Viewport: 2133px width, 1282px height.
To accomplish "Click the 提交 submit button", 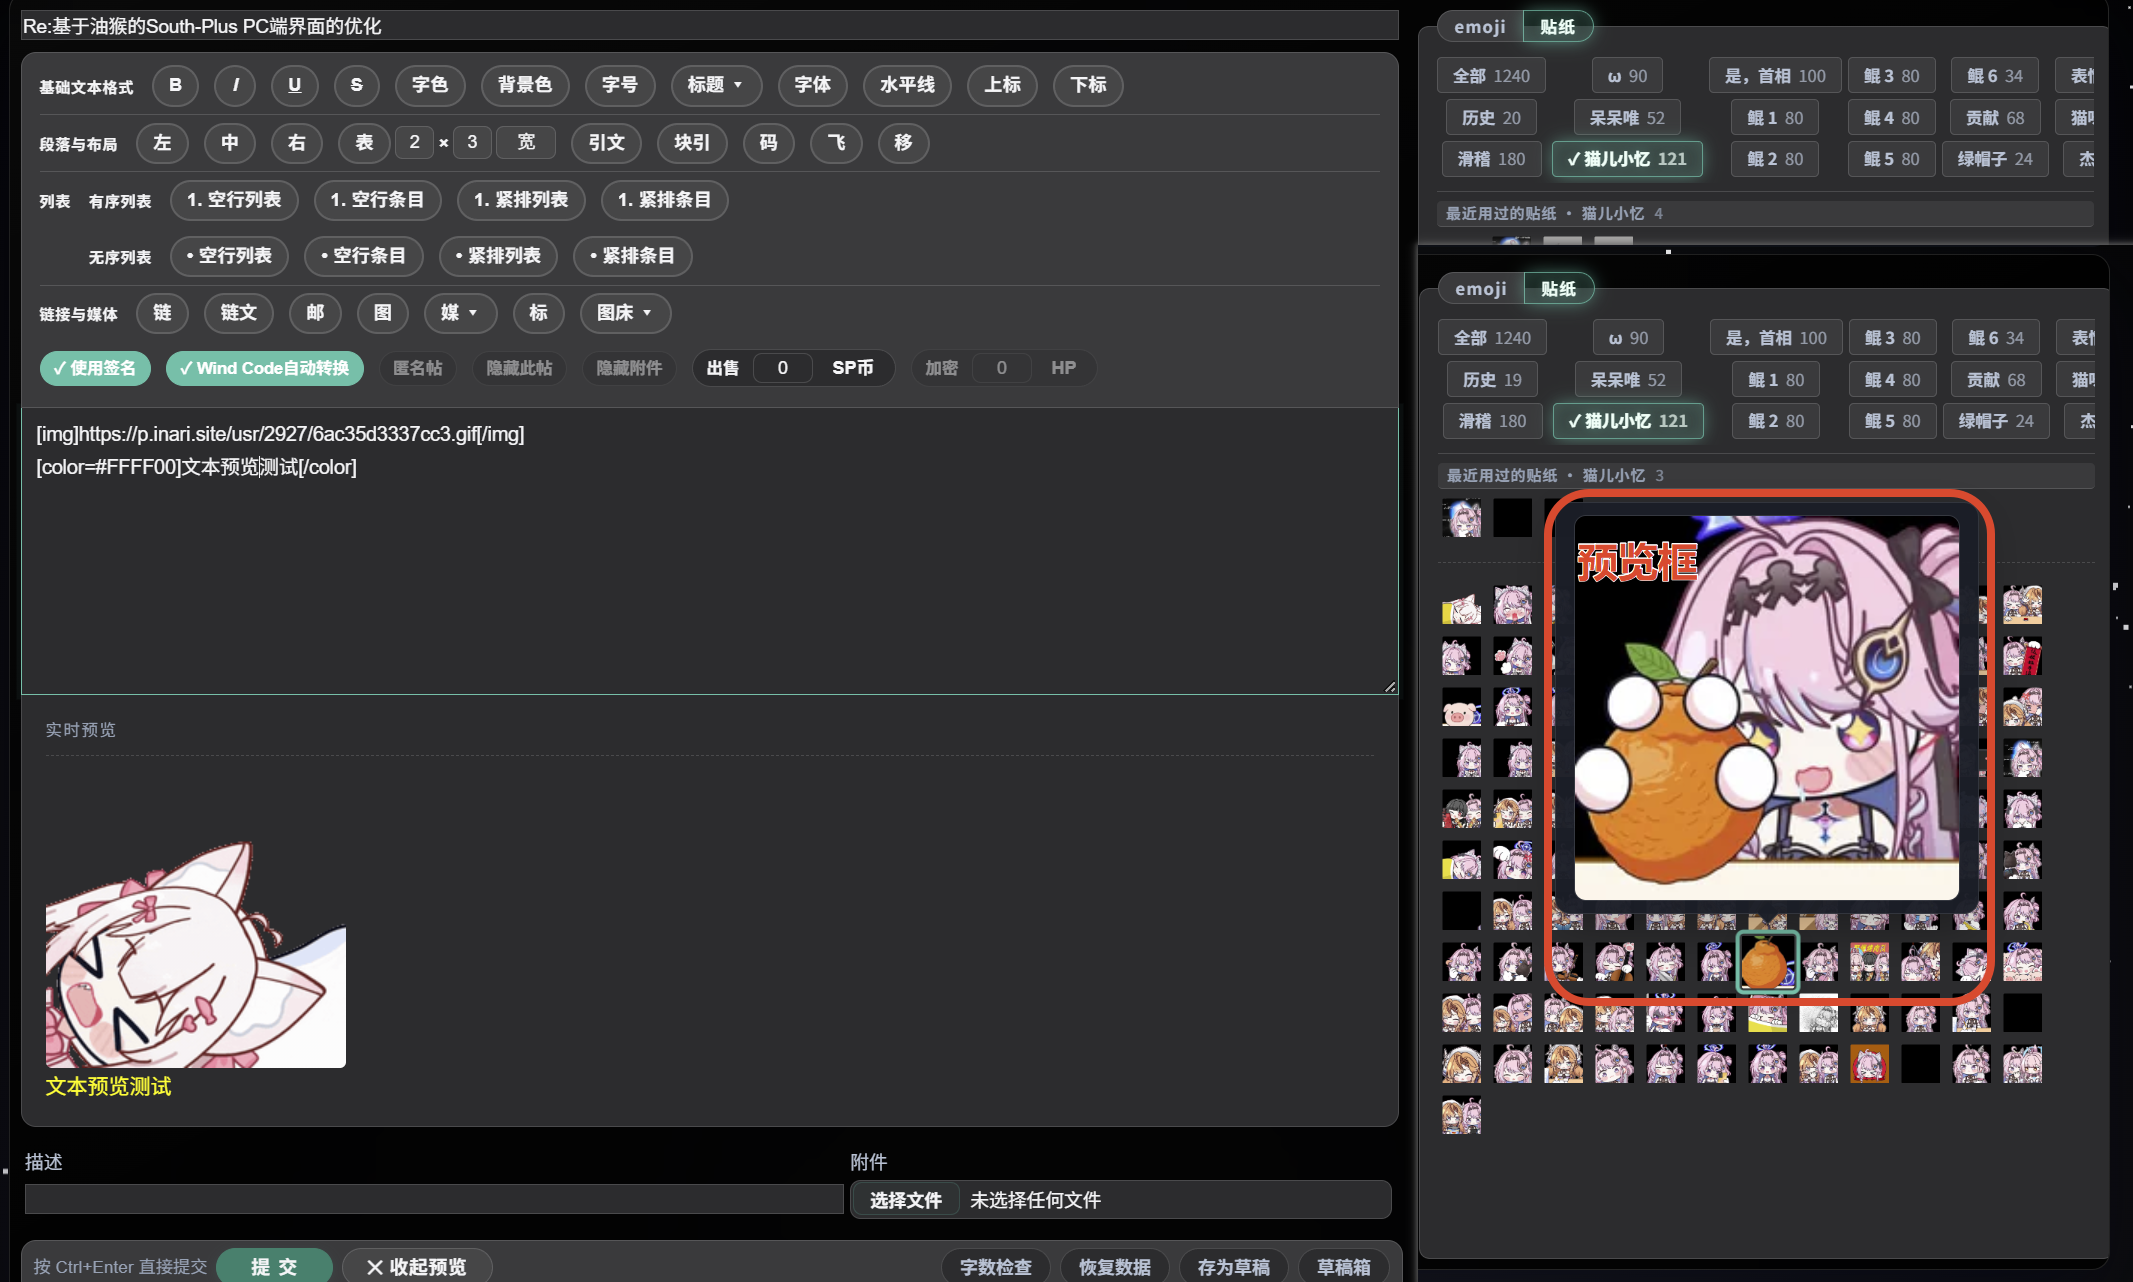I will click(274, 1266).
